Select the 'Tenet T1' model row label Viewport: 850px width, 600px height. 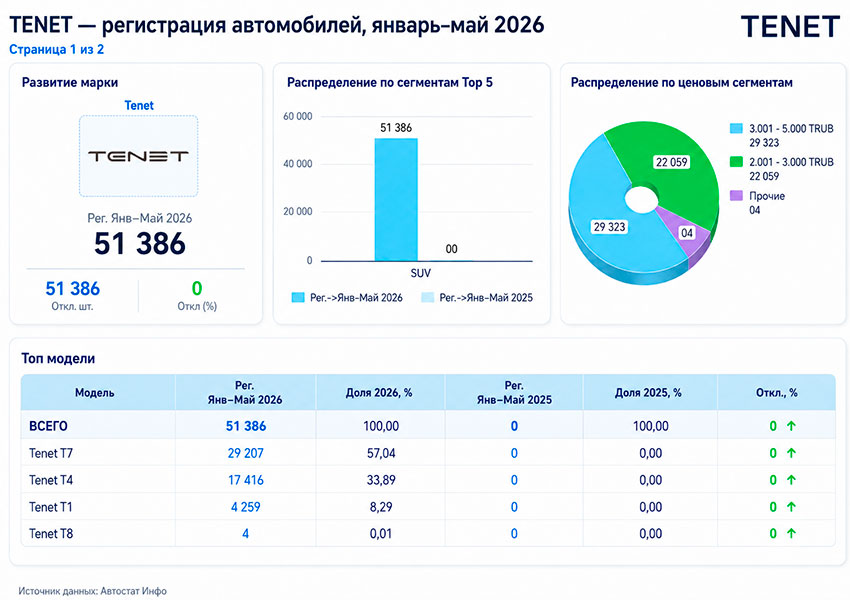click(50, 507)
